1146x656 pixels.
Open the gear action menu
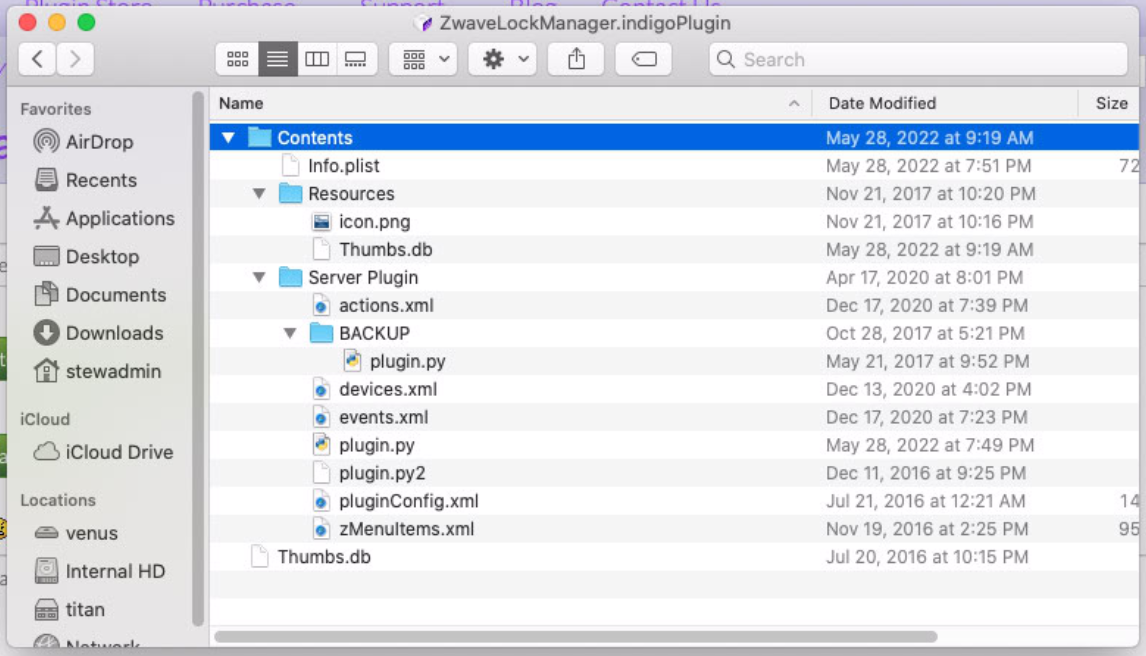503,59
